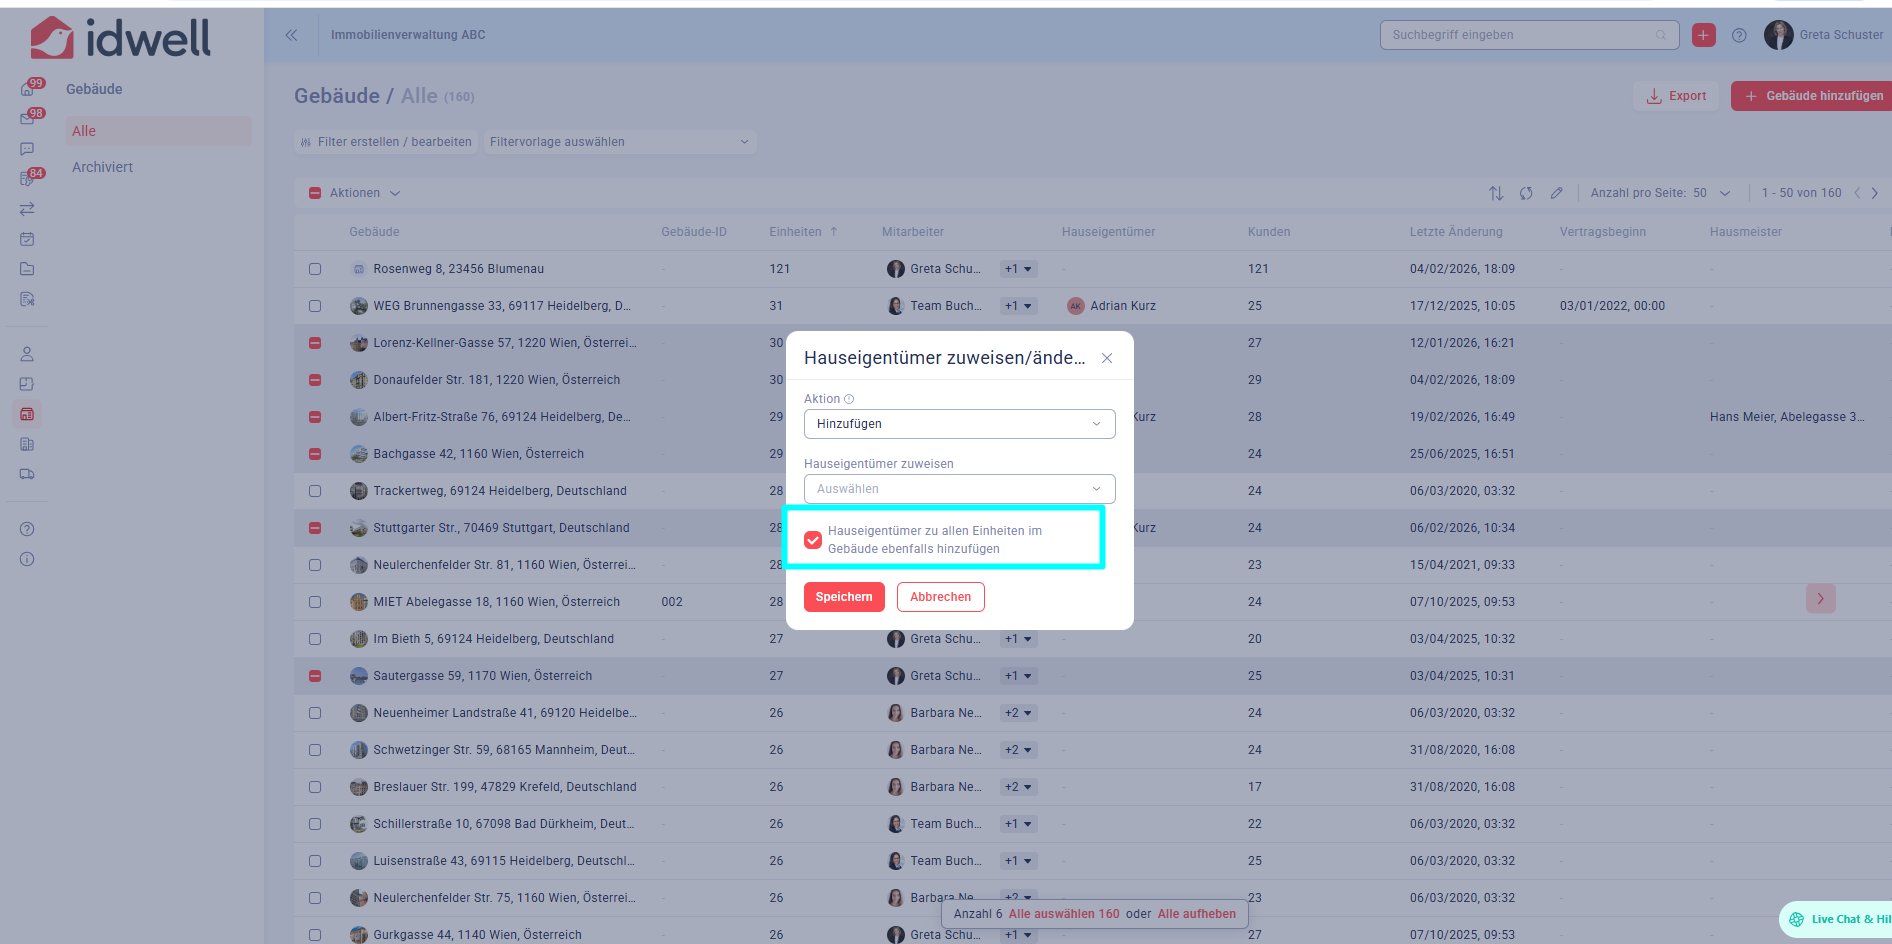Click the red plus quick-add icon
This screenshot has height=944, width=1892.
coord(1703,35)
